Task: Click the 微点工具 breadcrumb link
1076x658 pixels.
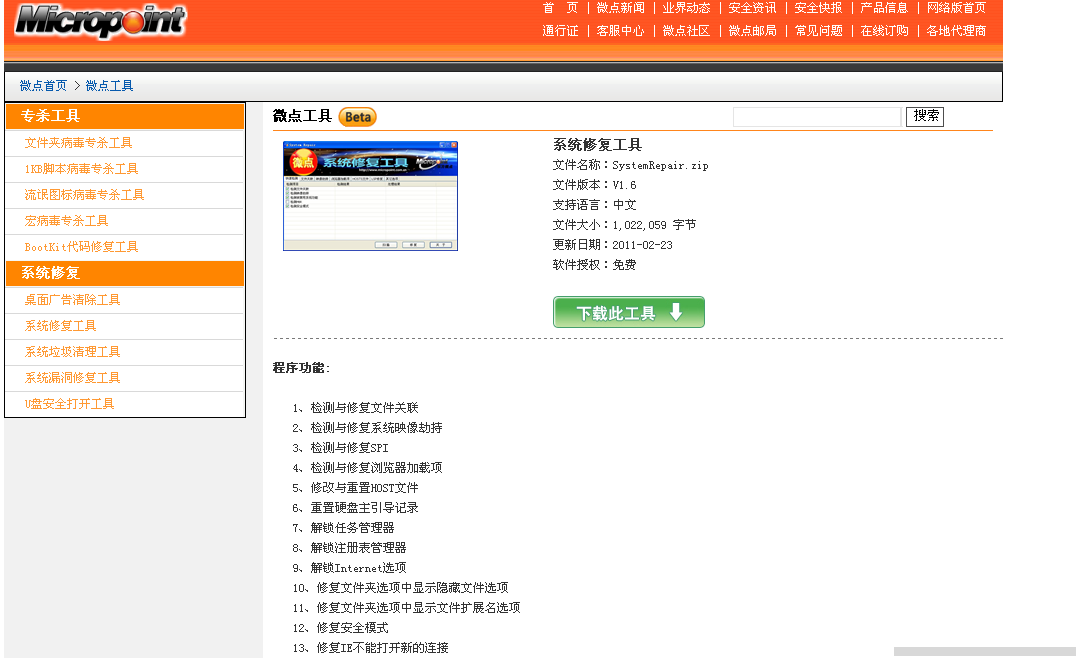Action: [x=109, y=86]
